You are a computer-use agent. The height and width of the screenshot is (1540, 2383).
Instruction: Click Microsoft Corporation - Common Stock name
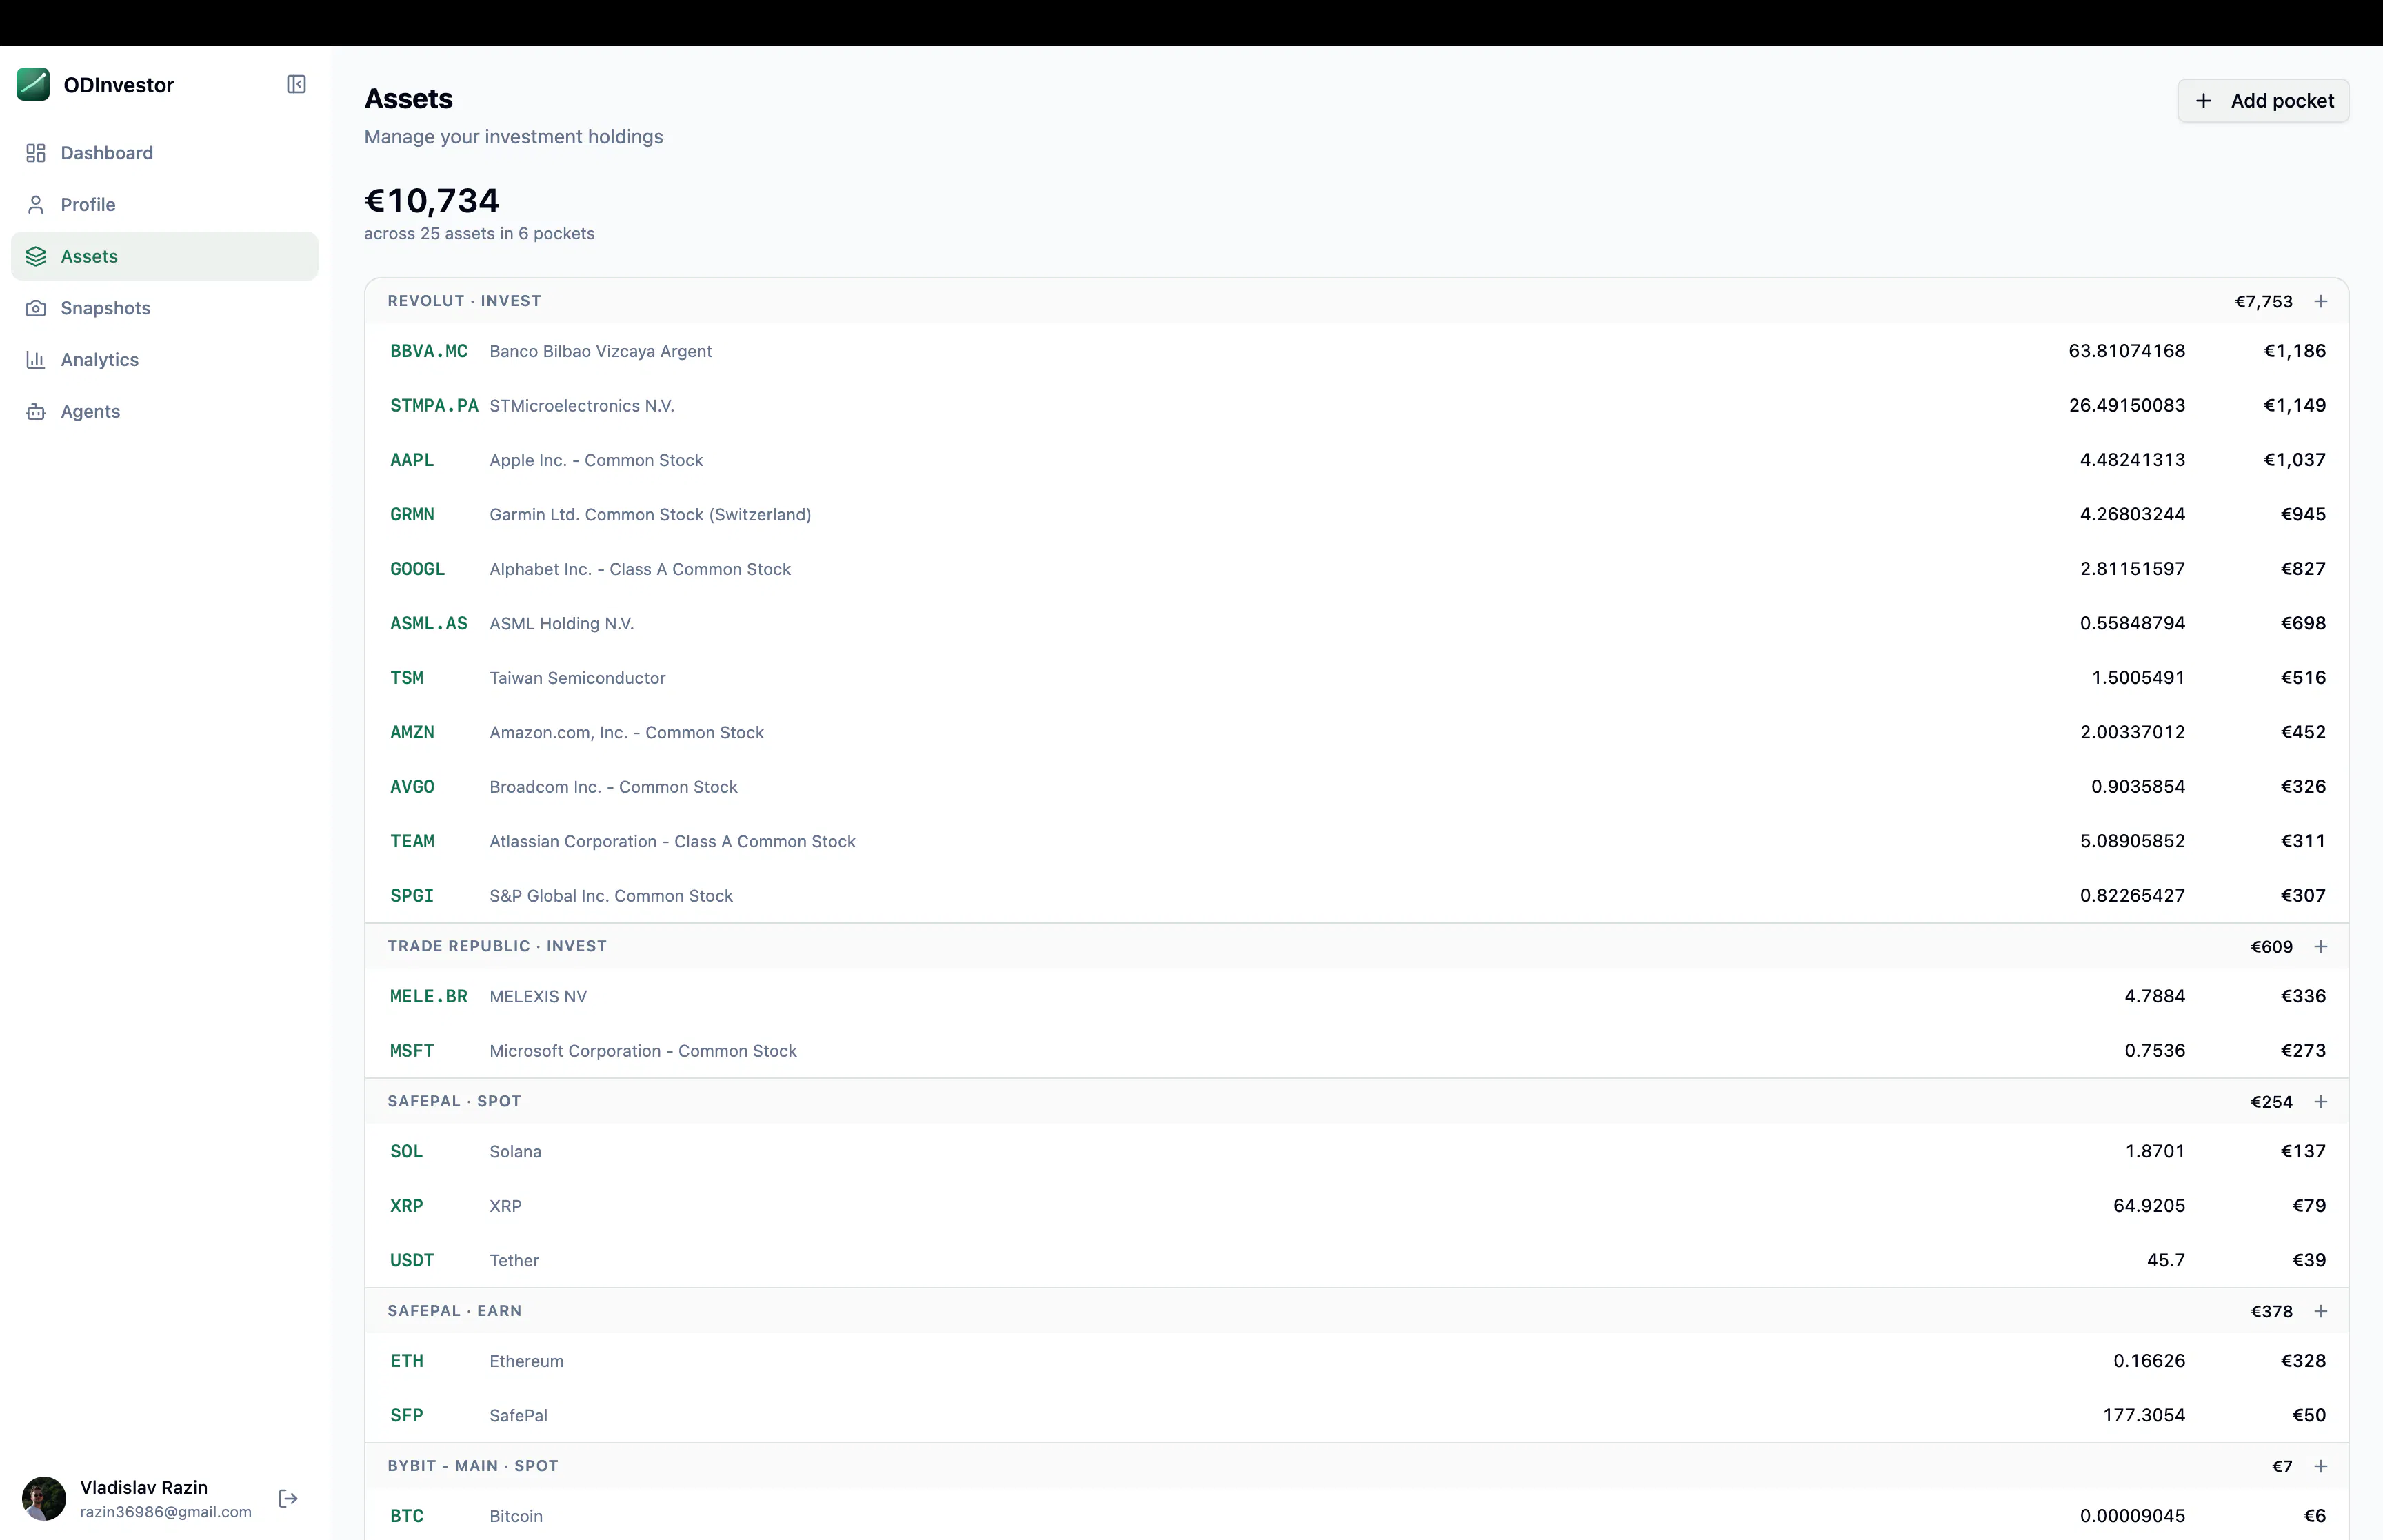(x=643, y=1051)
